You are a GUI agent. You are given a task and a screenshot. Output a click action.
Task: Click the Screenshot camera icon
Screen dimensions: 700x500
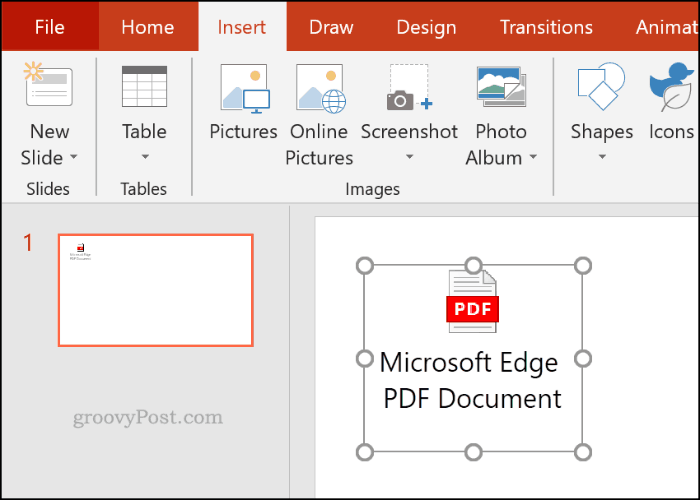pos(408,90)
